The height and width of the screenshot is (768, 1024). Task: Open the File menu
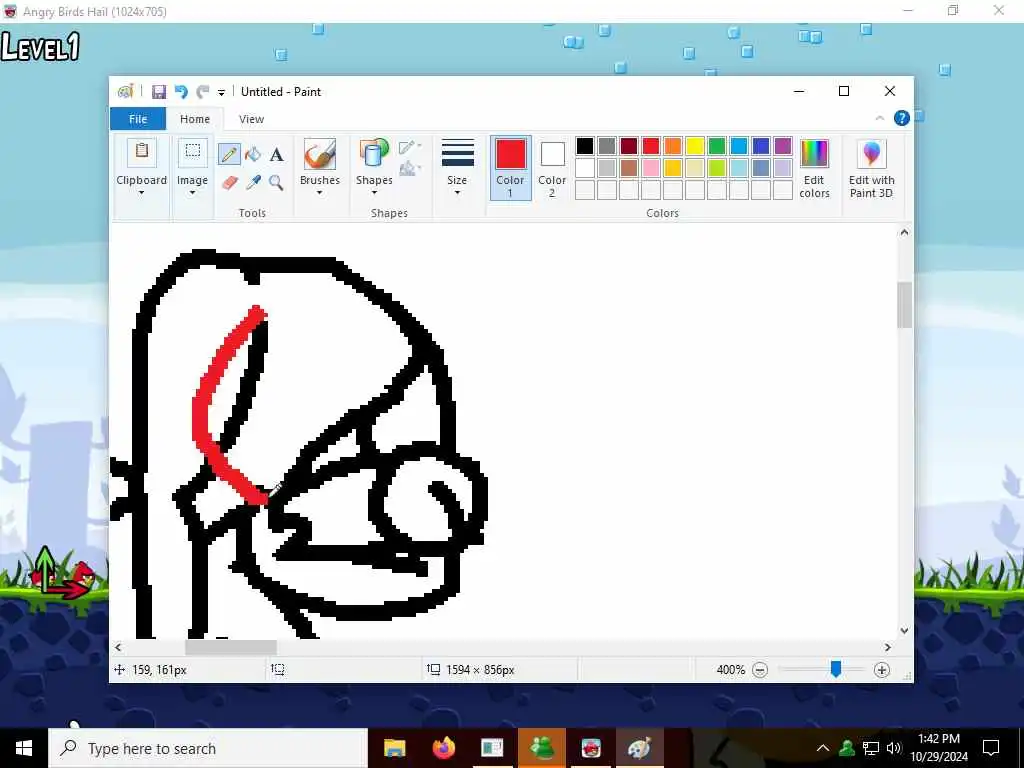pos(138,119)
